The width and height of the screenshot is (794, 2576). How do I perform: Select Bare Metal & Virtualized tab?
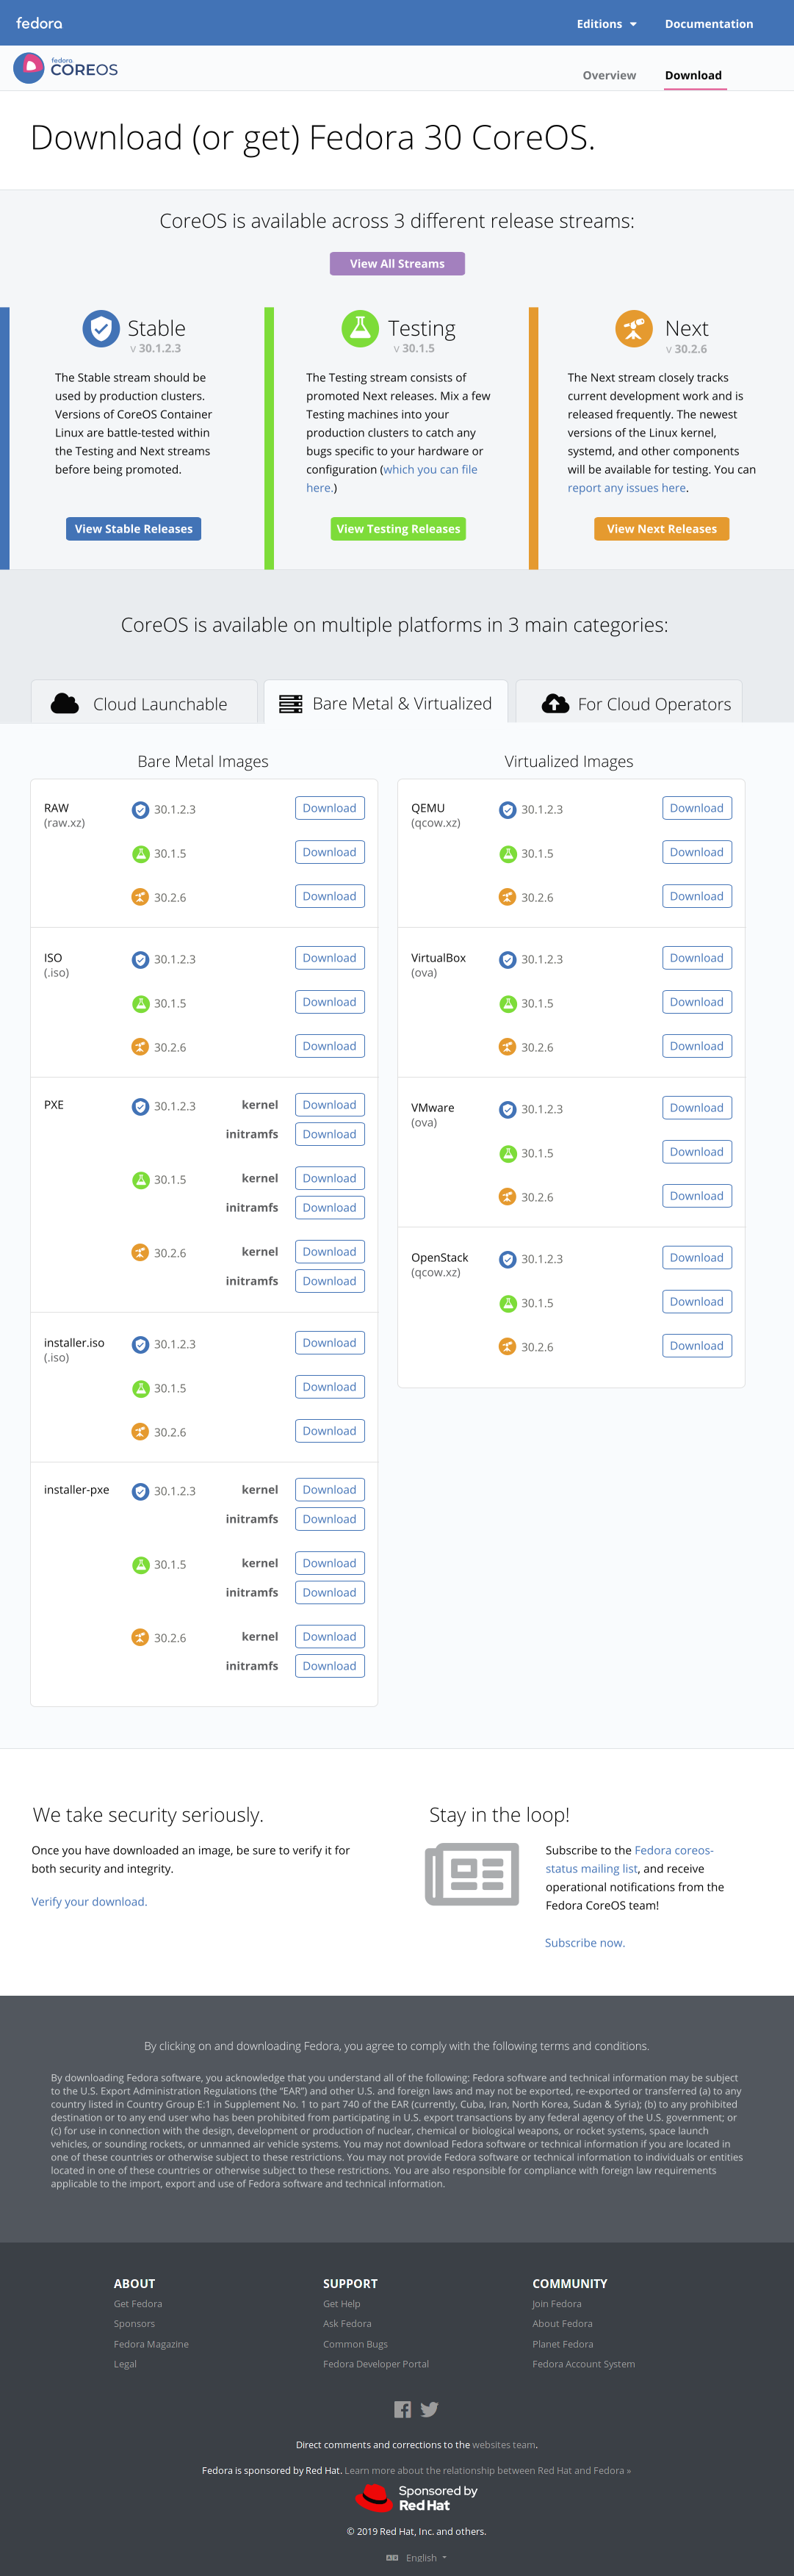coord(386,702)
